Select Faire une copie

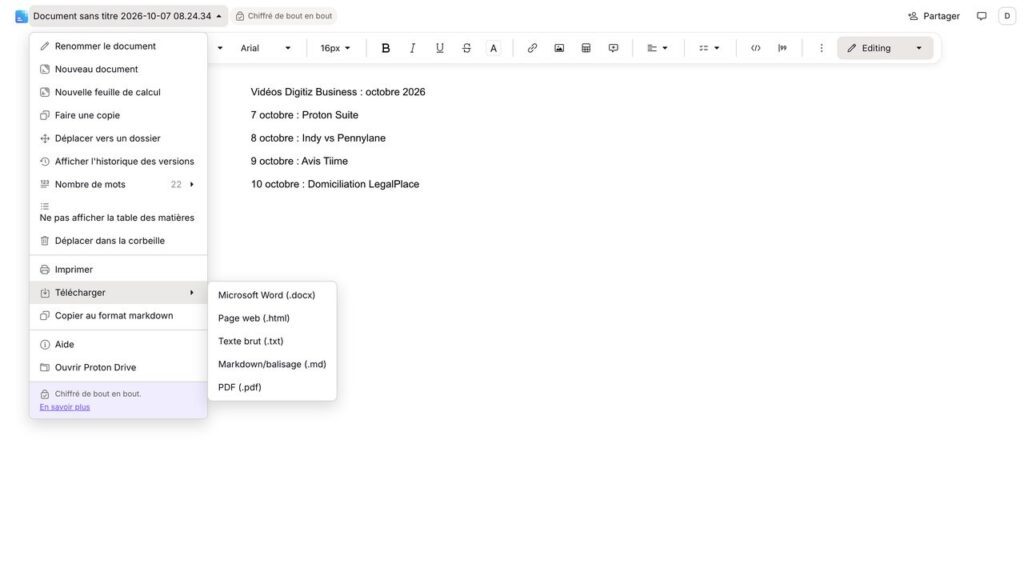(x=118, y=116)
